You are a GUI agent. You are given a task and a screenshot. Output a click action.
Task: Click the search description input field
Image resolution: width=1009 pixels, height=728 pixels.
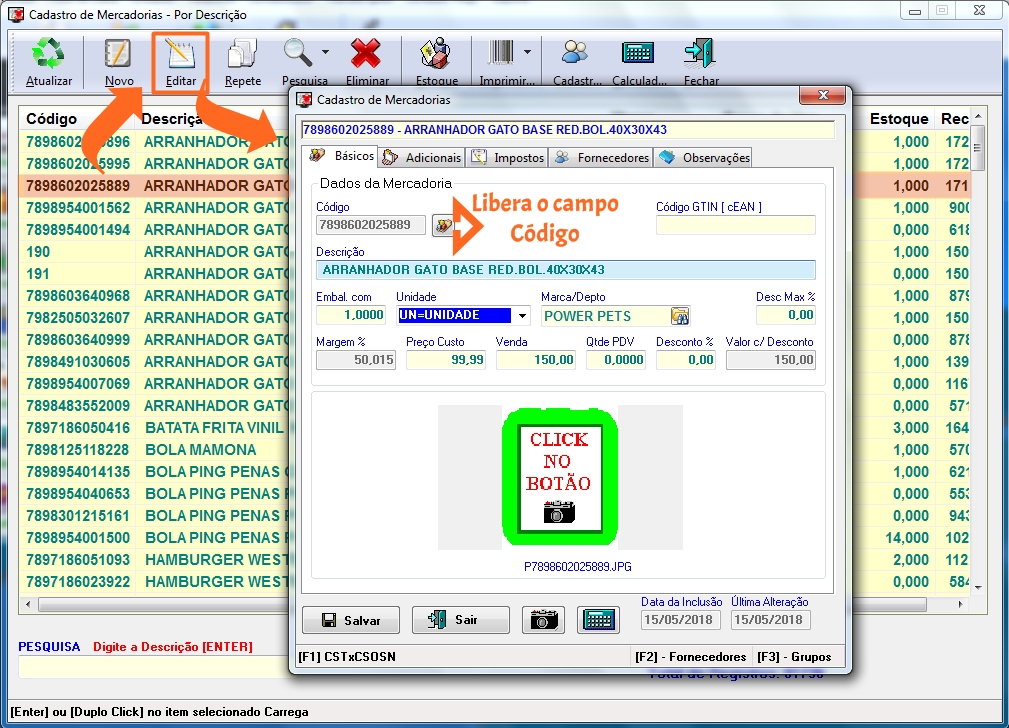coord(153,667)
